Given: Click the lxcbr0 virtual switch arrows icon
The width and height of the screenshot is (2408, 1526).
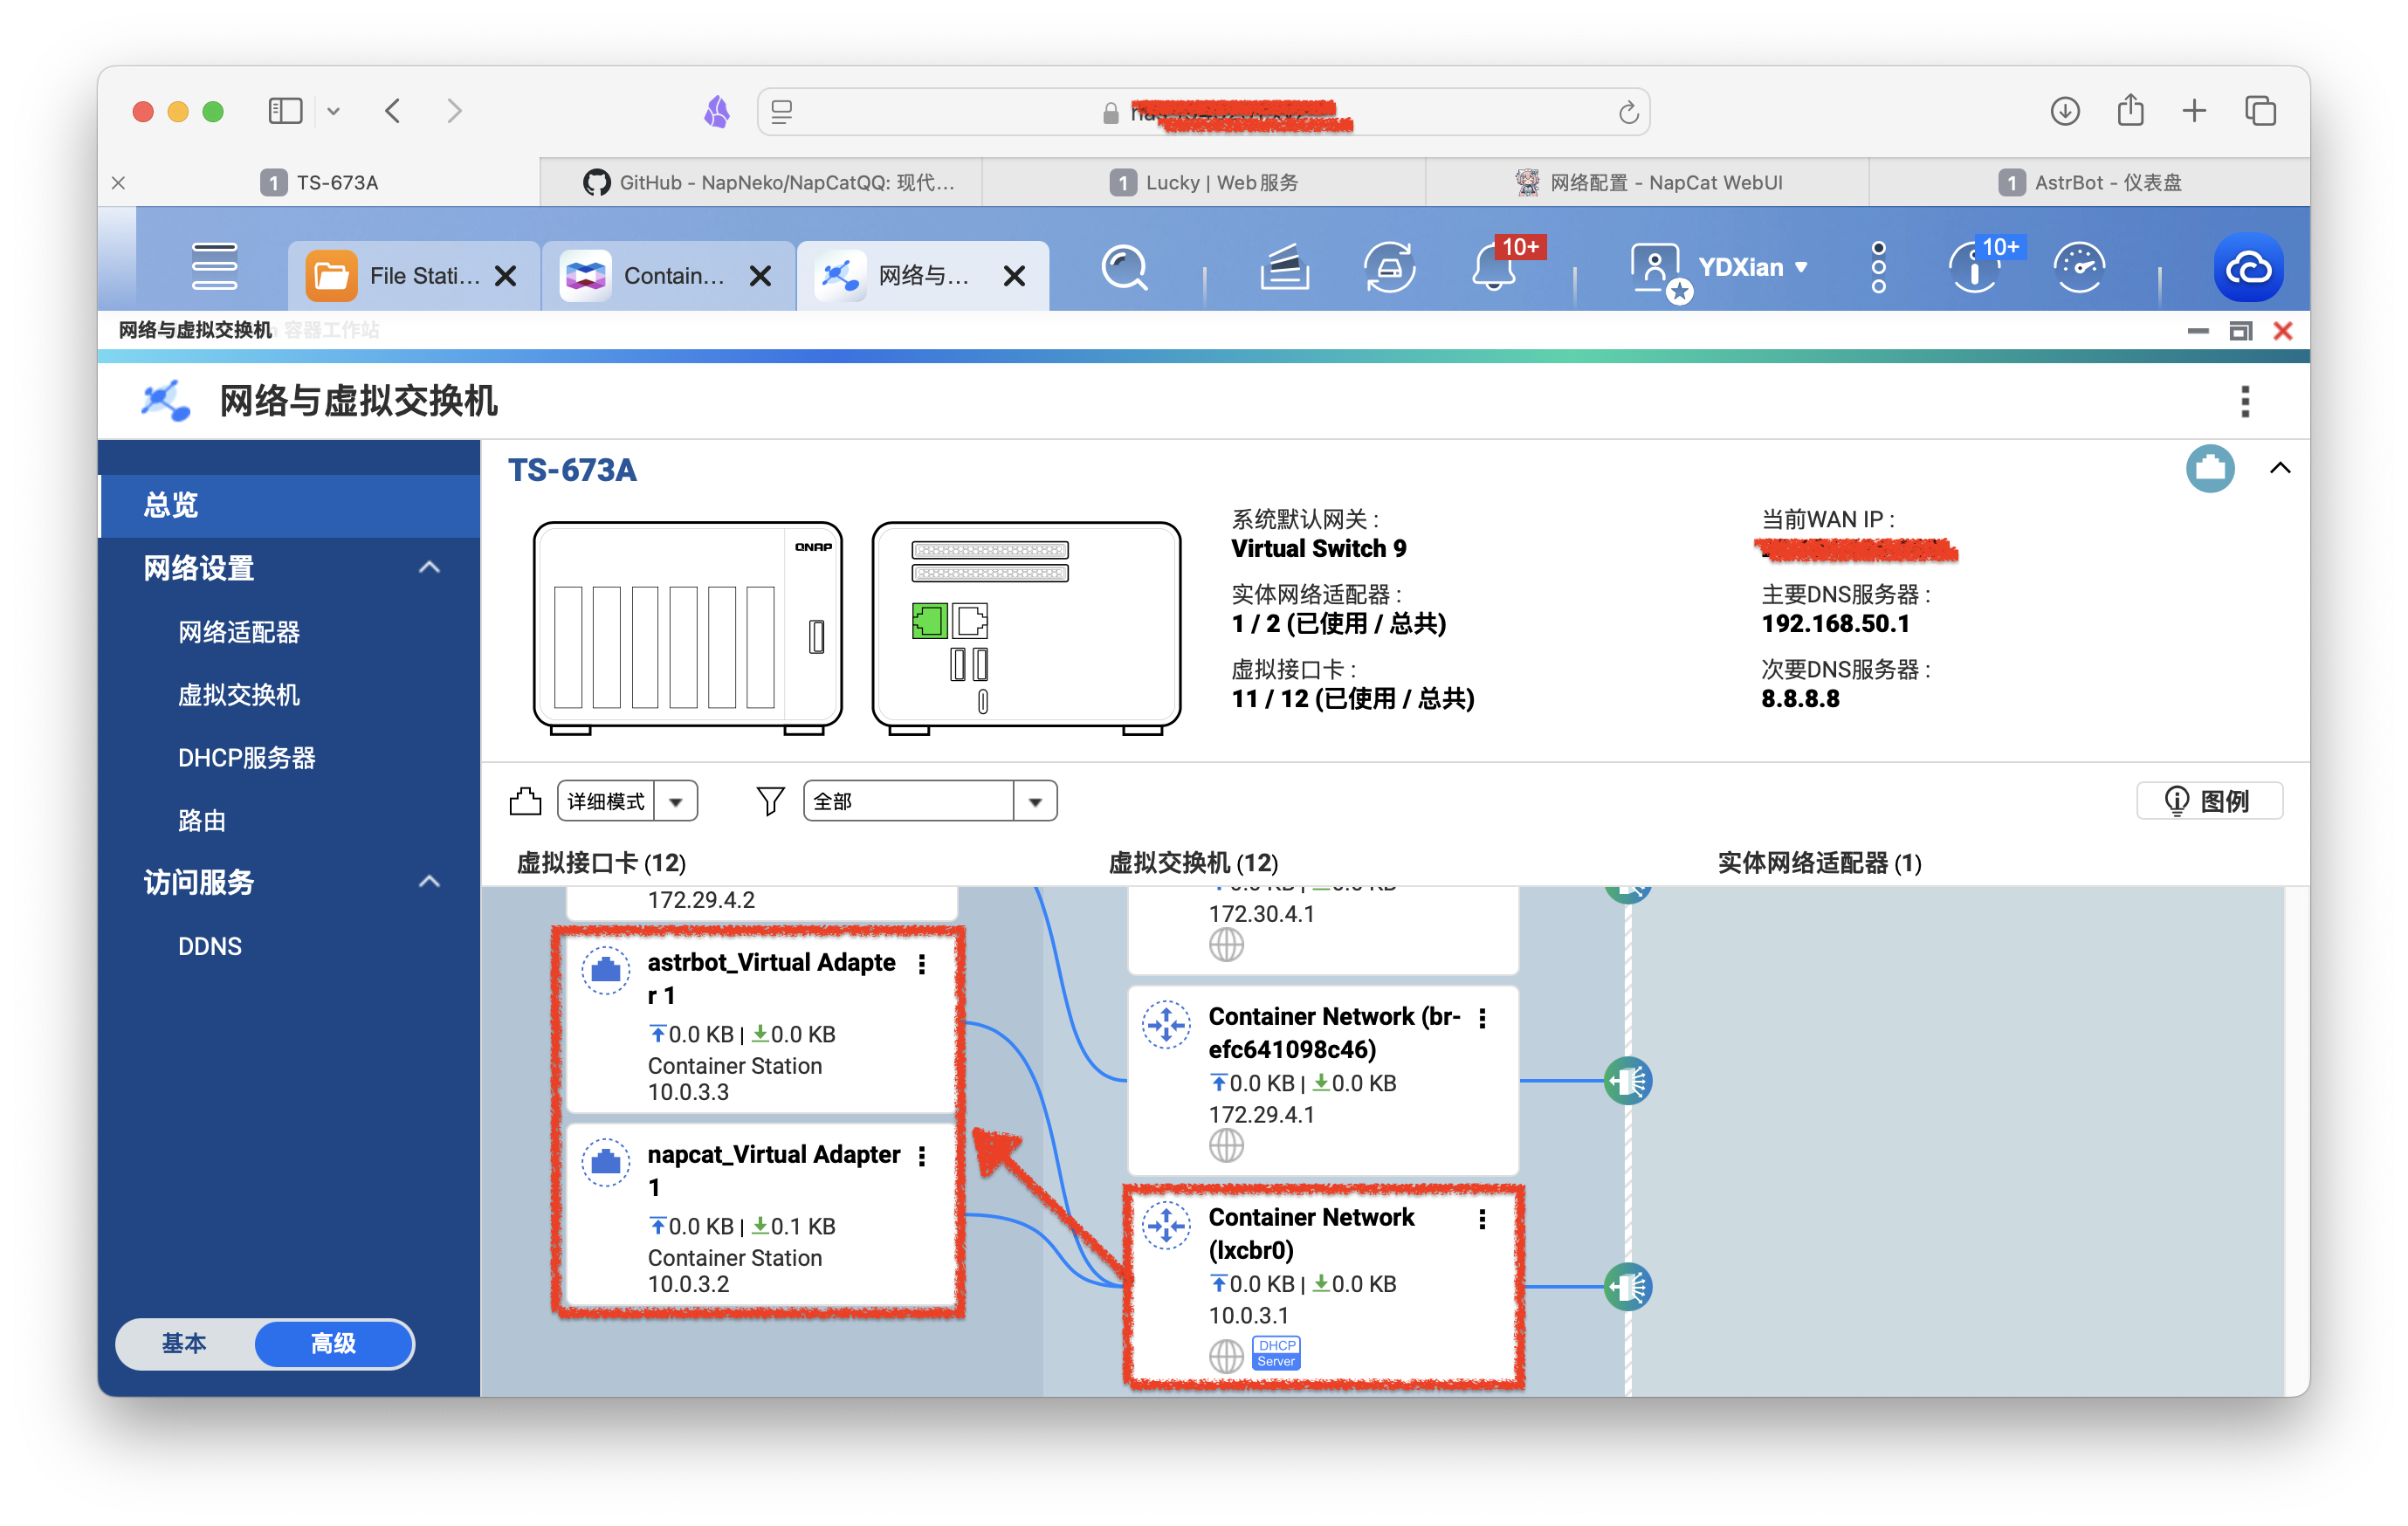Looking at the screenshot, I should click(x=1166, y=1224).
